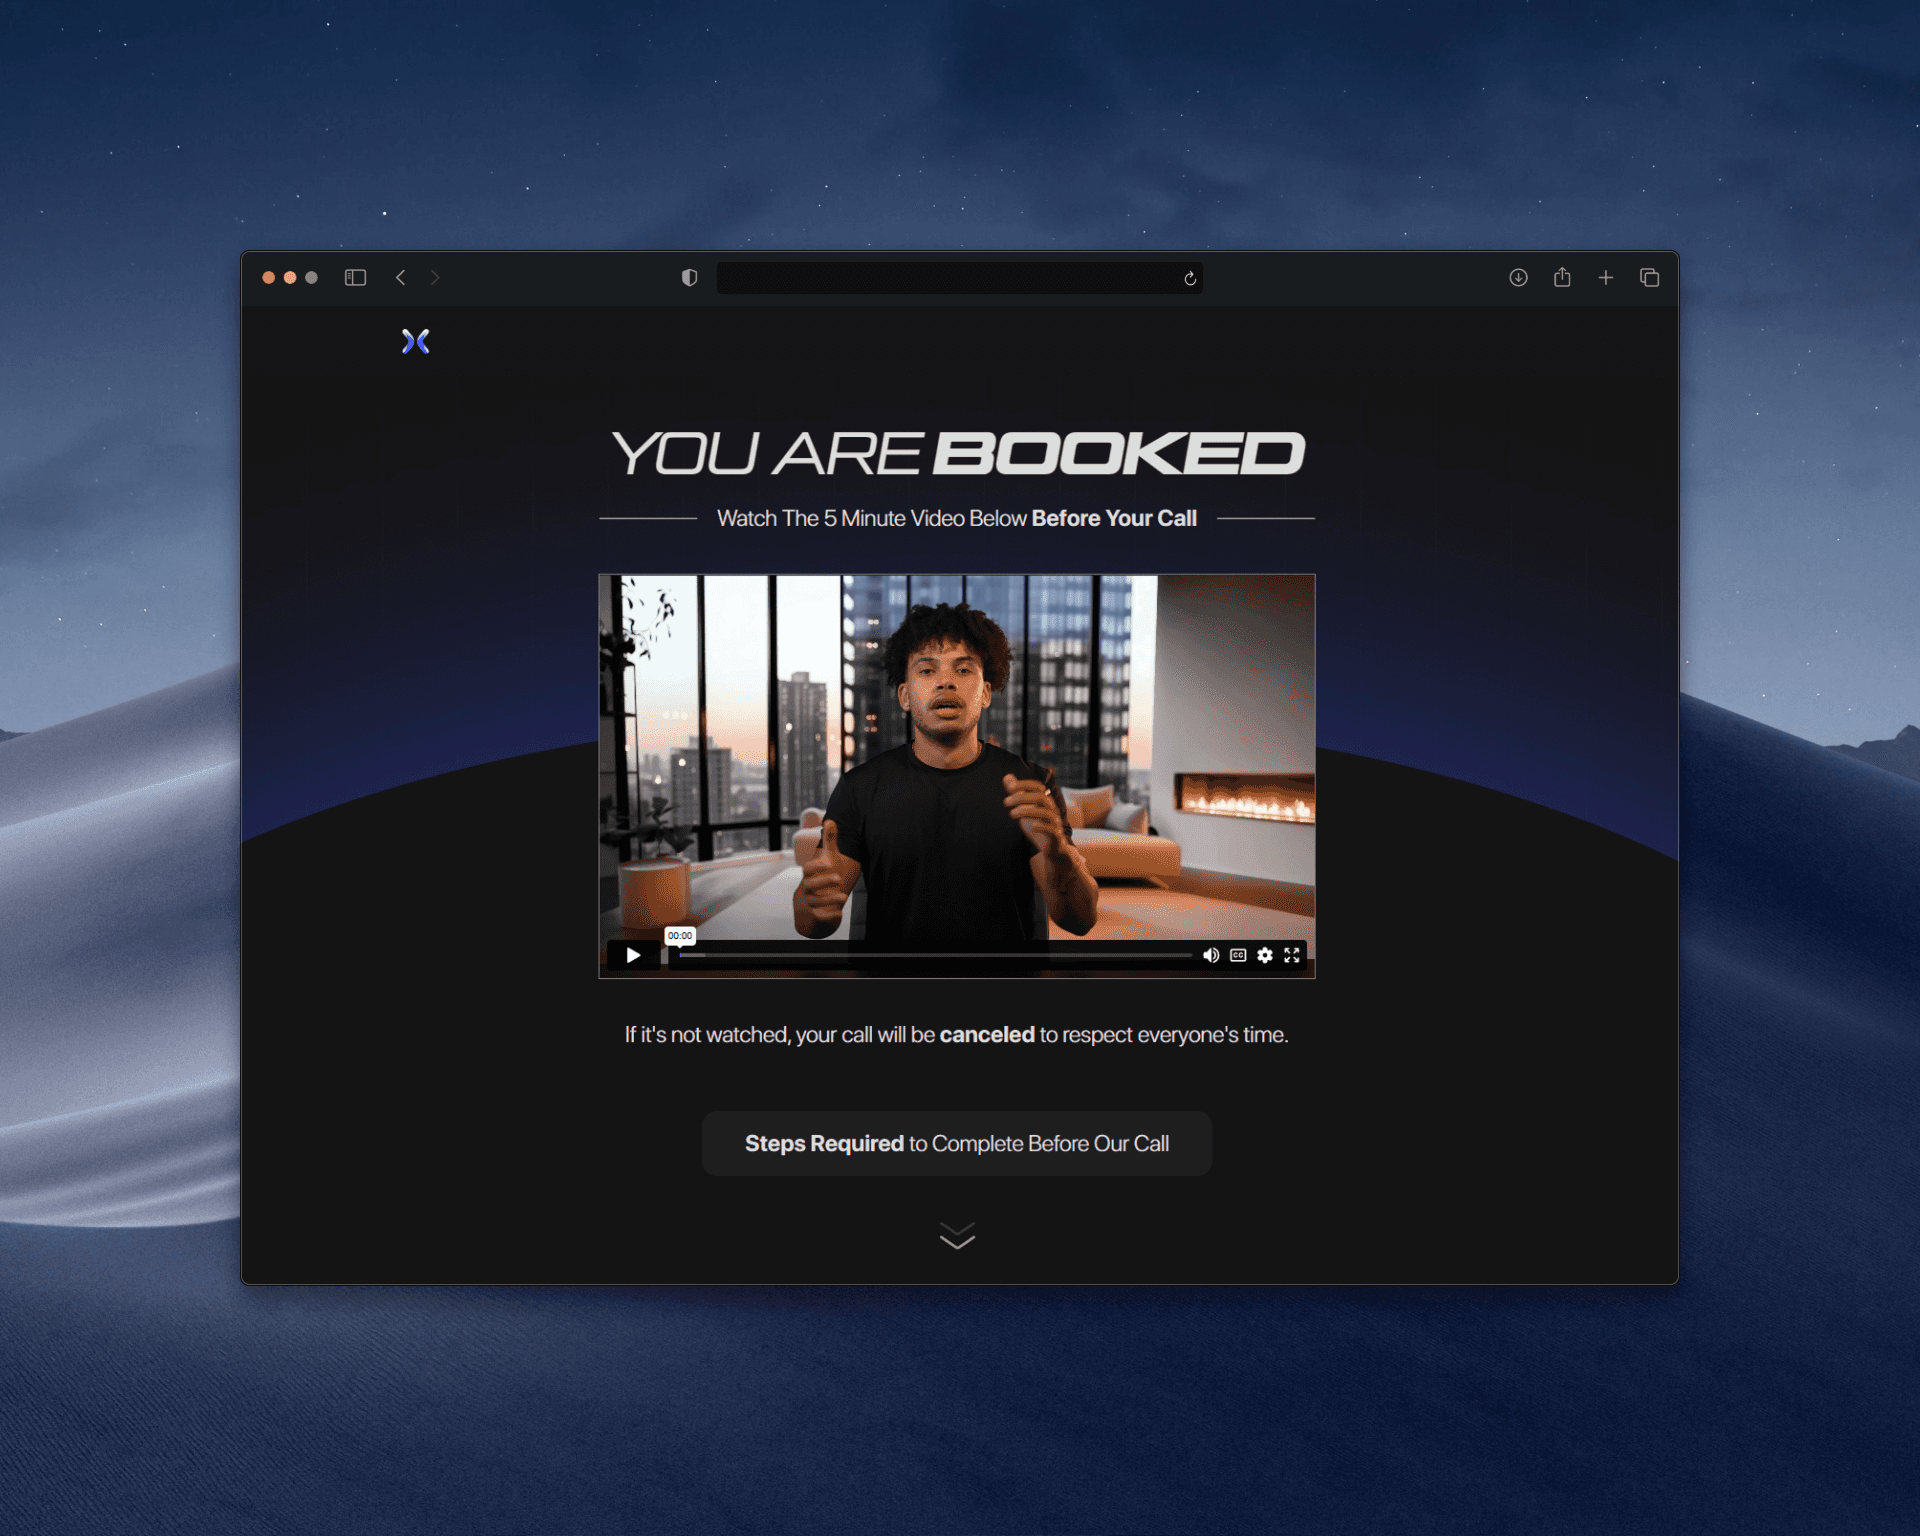This screenshot has width=1920, height=1536.
Task: Enter fullscreen on the video
Action: point(1292,955)
